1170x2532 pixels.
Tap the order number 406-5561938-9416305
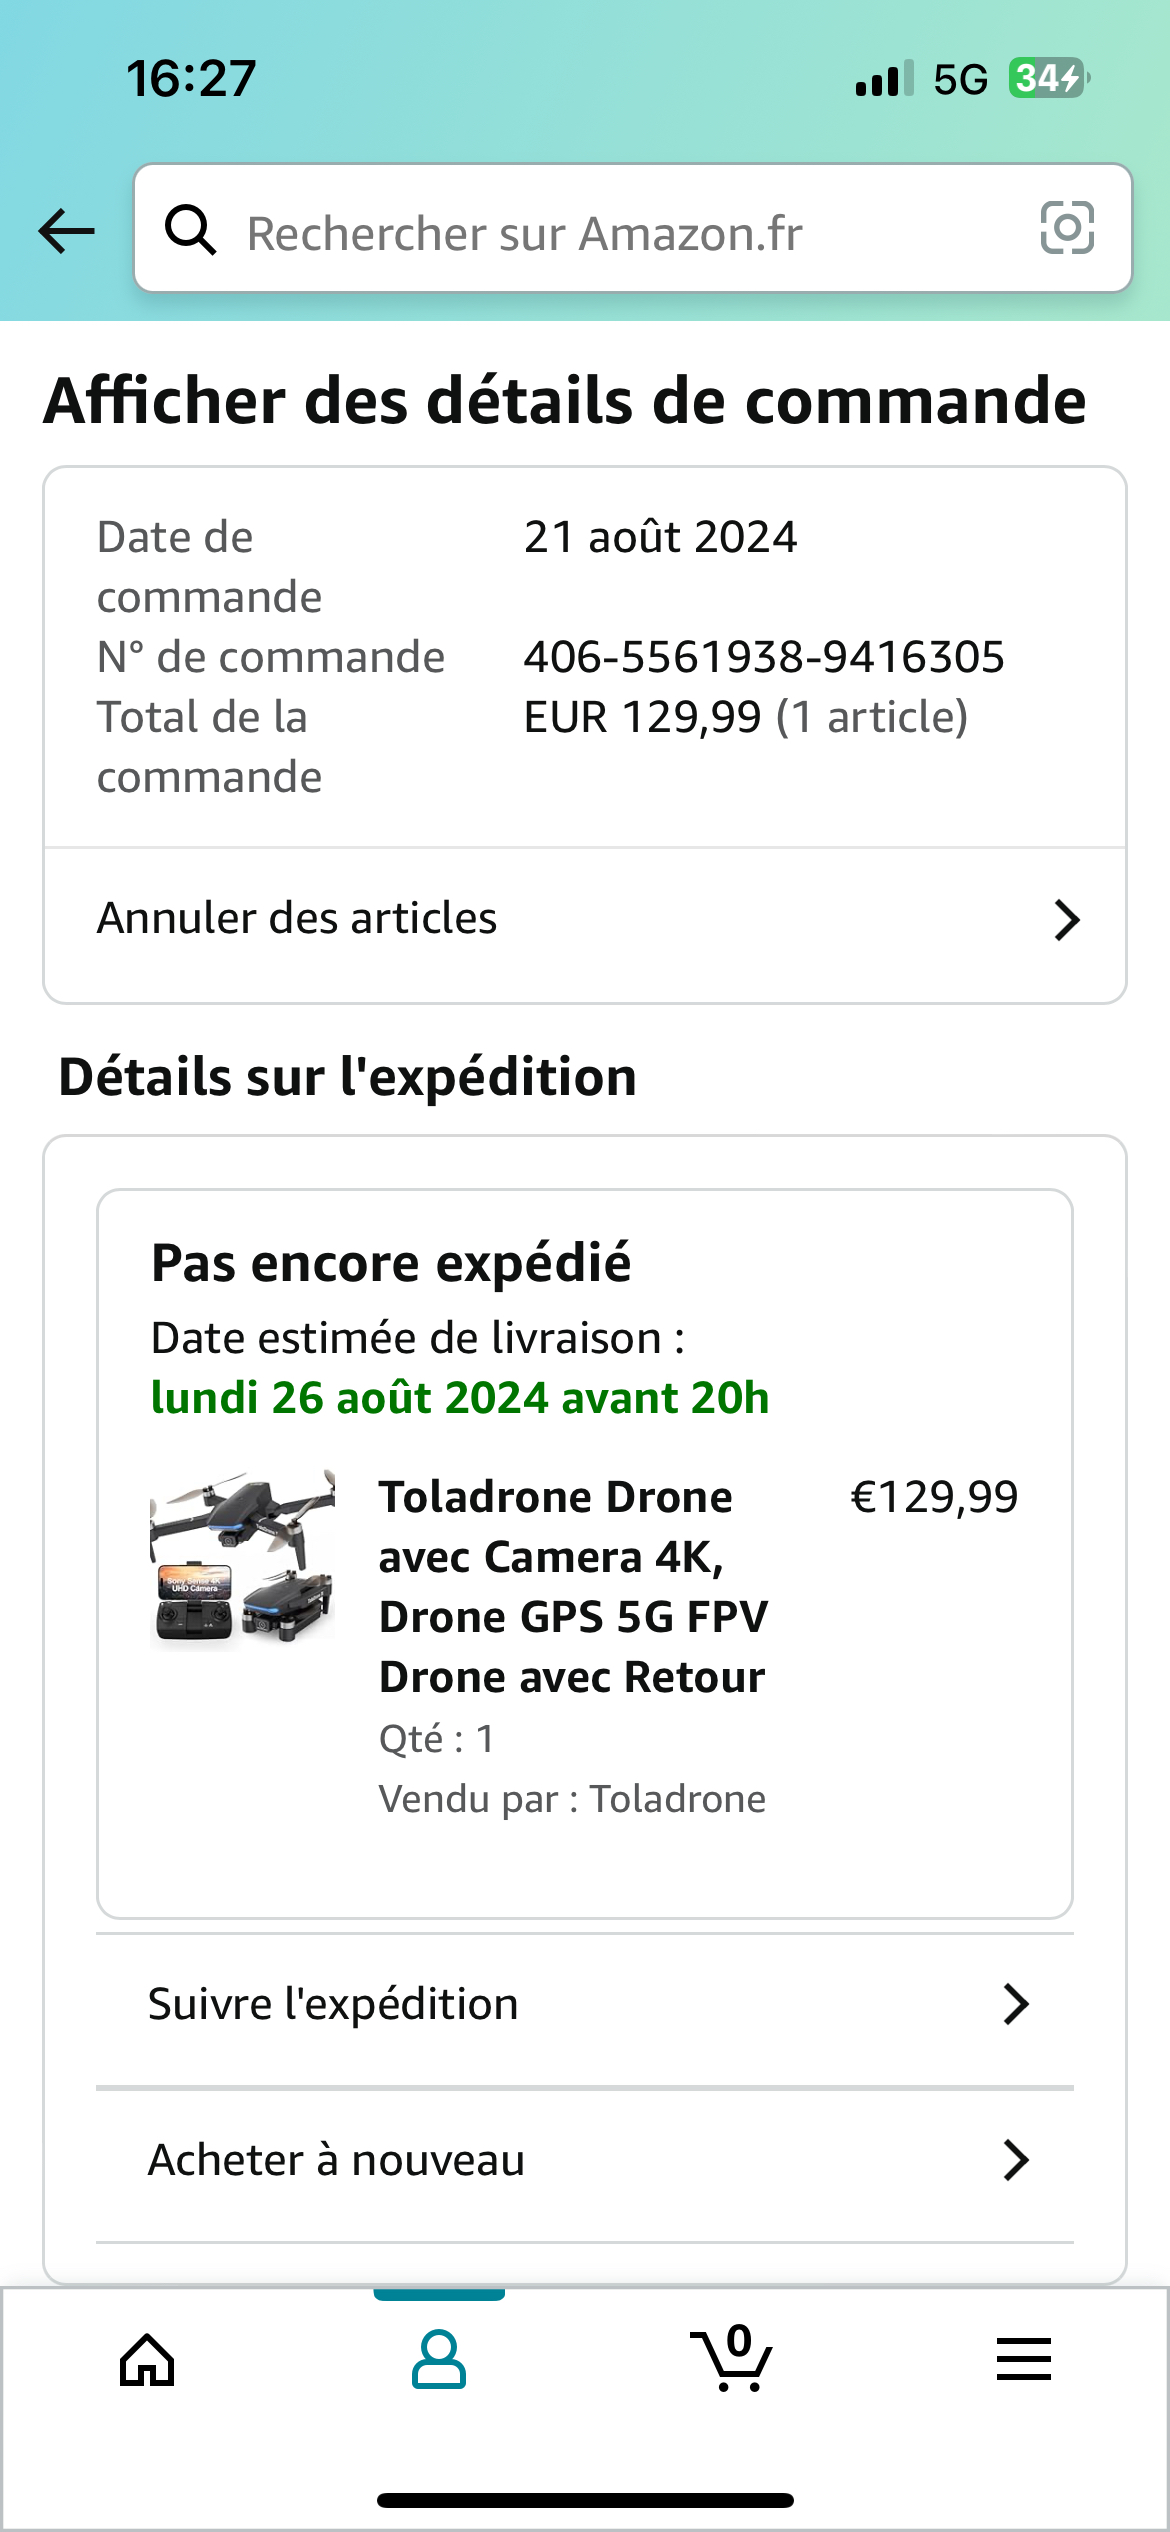point(764,657)
